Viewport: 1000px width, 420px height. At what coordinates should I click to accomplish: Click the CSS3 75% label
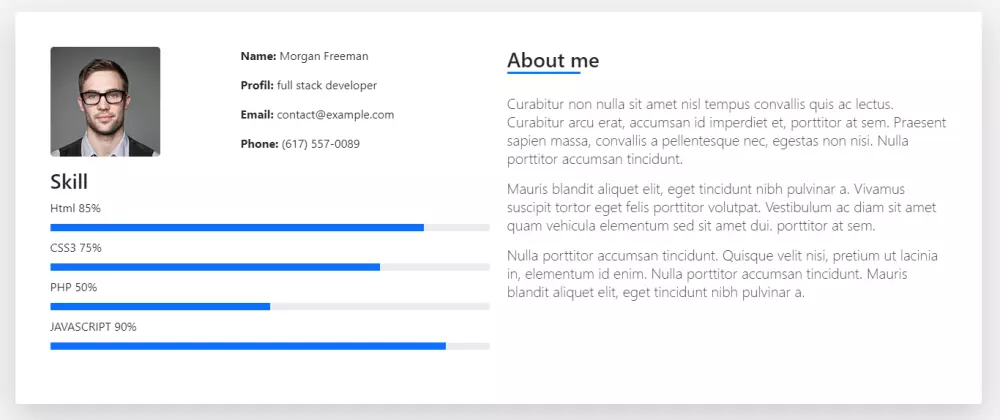[76, 248]
